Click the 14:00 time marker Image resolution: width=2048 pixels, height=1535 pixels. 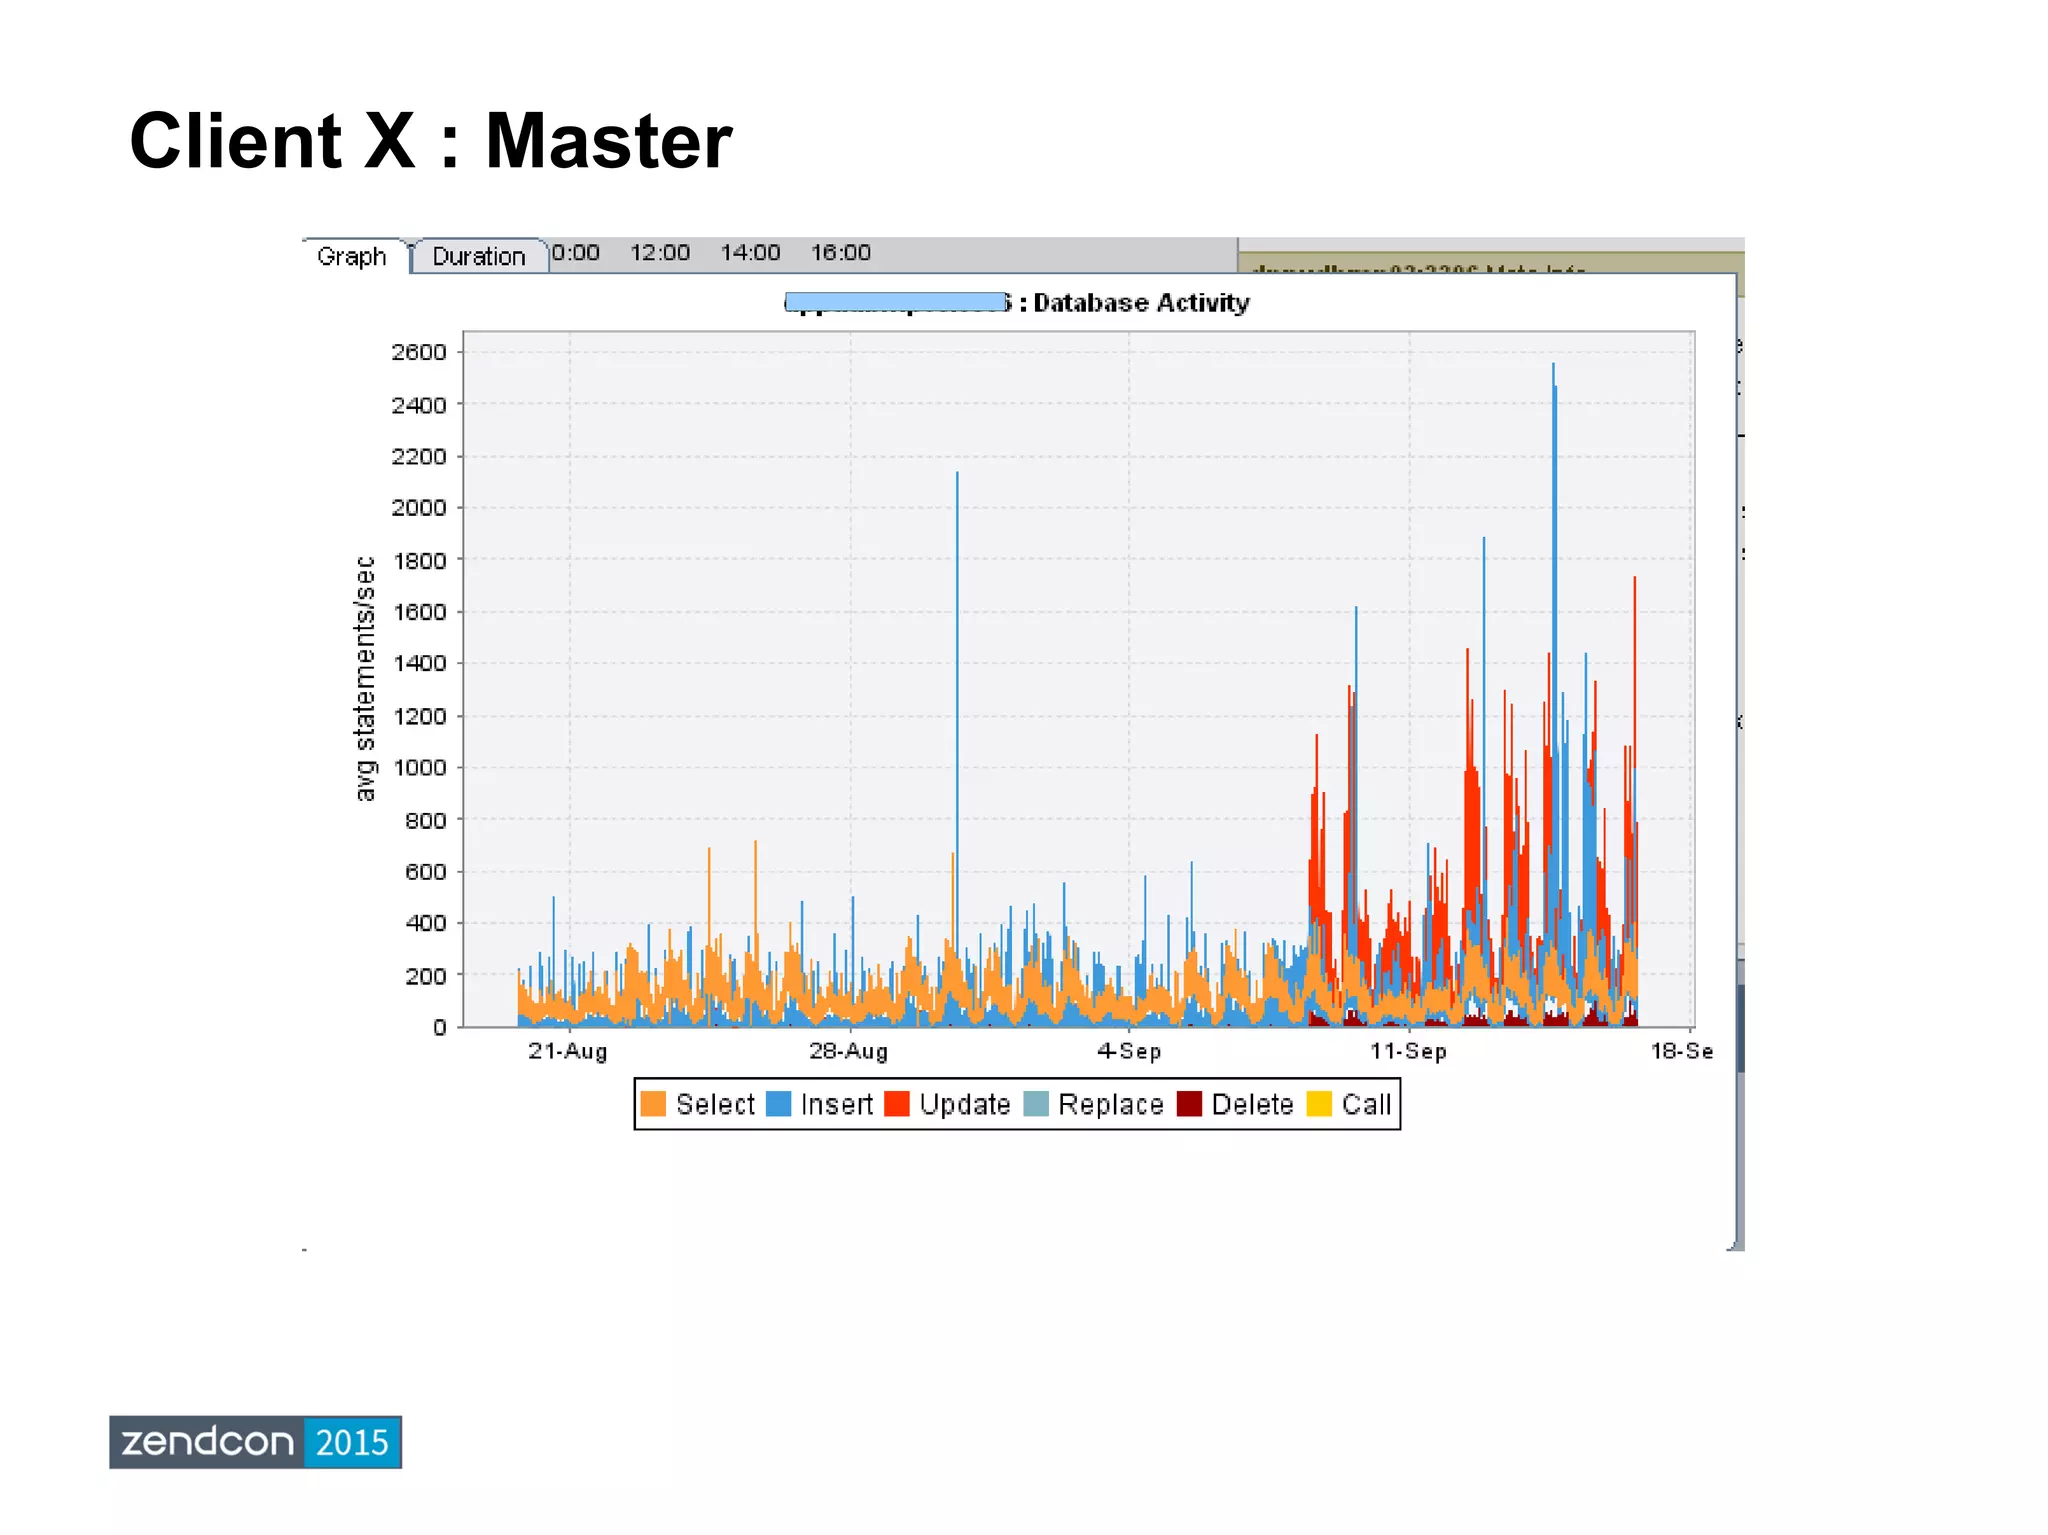point(750,253)
